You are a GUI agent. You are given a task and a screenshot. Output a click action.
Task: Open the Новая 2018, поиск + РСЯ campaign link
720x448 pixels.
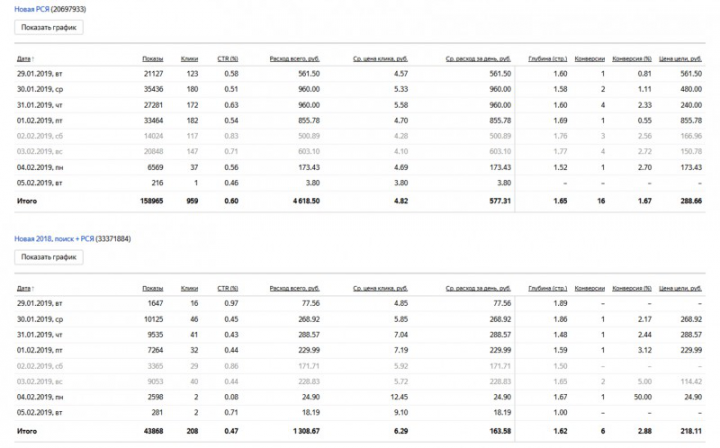point(62,240)
